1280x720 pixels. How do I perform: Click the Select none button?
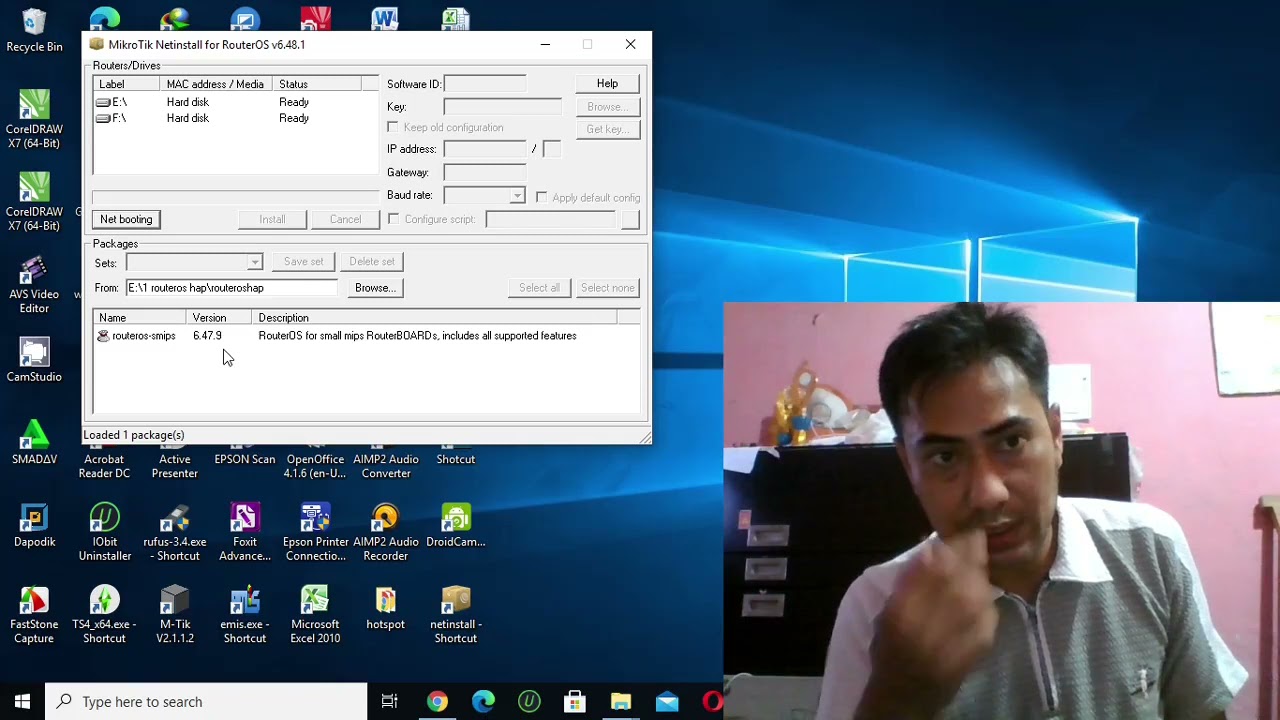click(608, 288)
